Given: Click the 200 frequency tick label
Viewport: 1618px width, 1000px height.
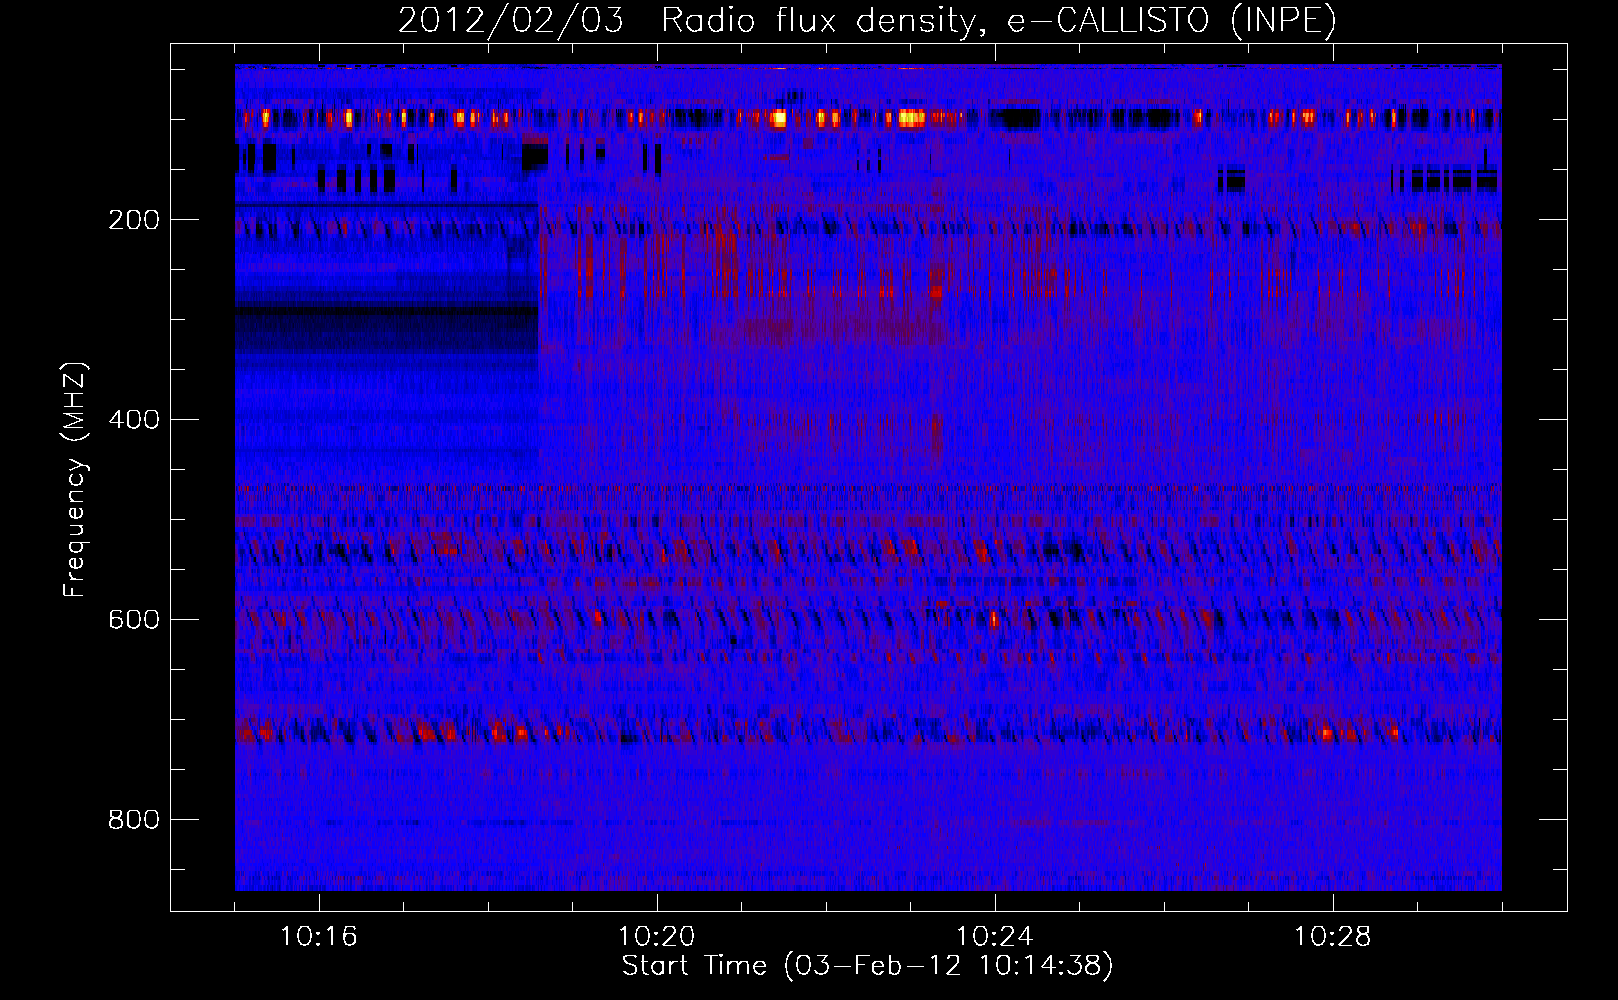Looking at the screenshot, I should click(x=134, y=220).
